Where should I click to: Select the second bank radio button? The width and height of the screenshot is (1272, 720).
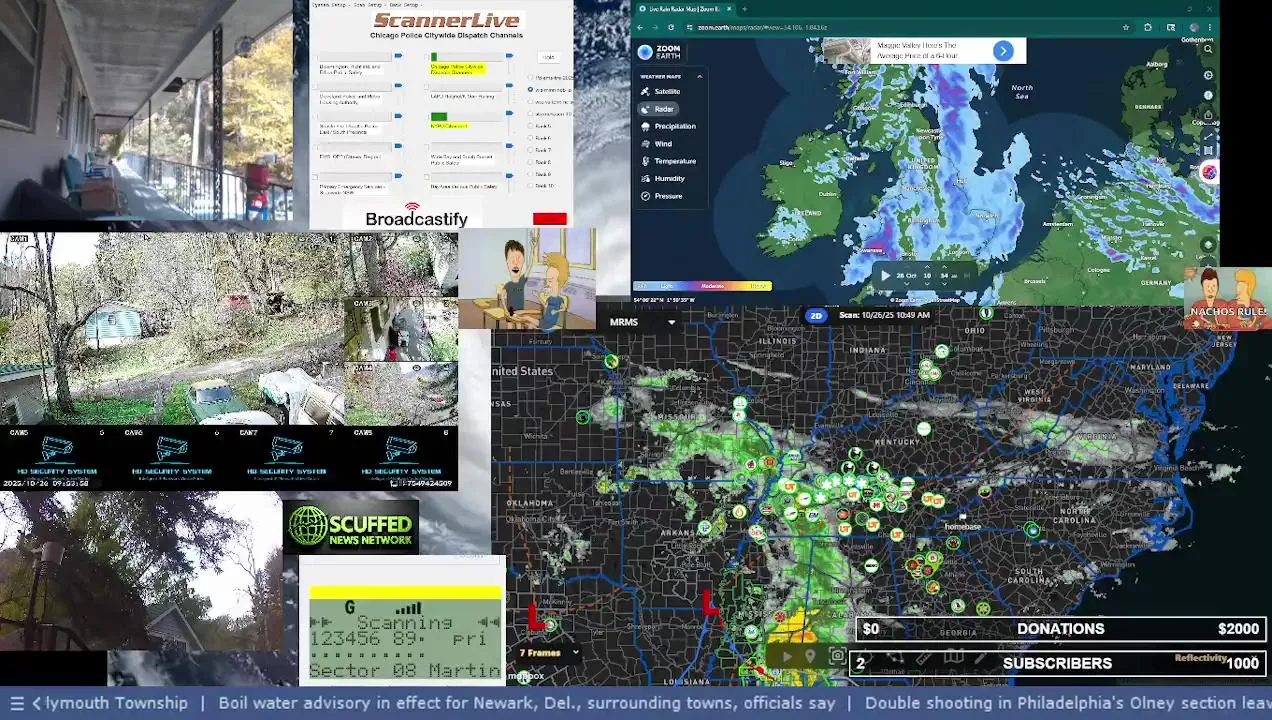(530, 90)
